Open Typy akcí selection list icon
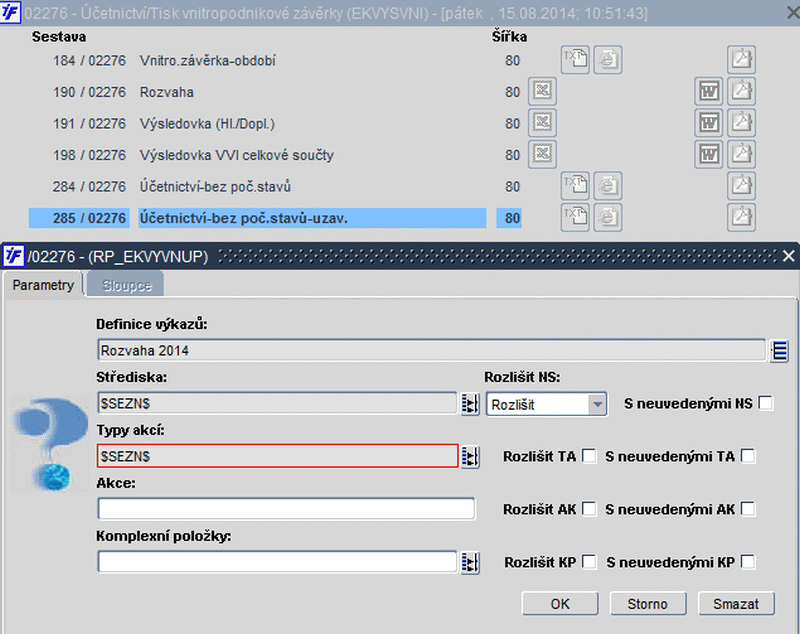 470,457
